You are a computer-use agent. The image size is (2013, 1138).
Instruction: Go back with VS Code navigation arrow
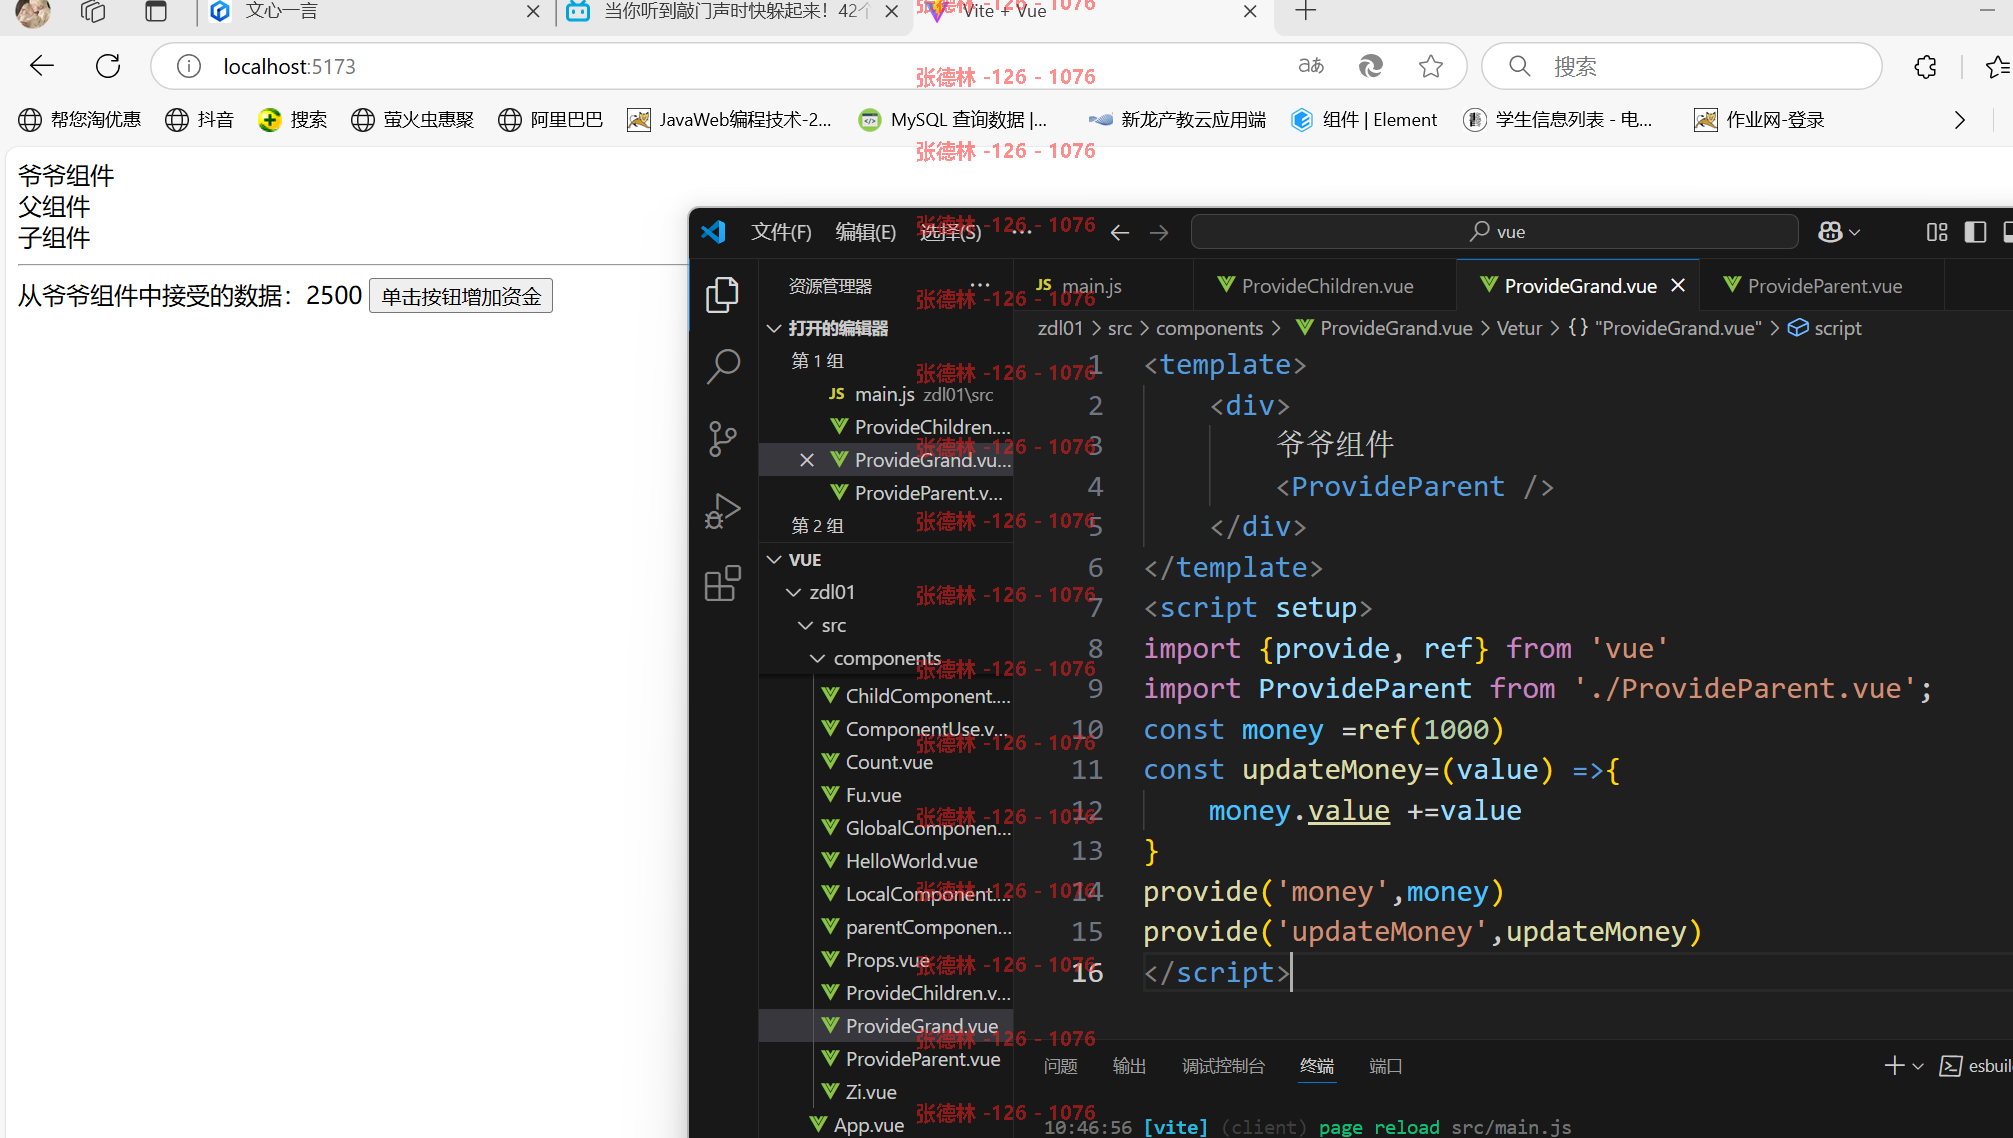pyautogui.click(x=1120, y=232)
